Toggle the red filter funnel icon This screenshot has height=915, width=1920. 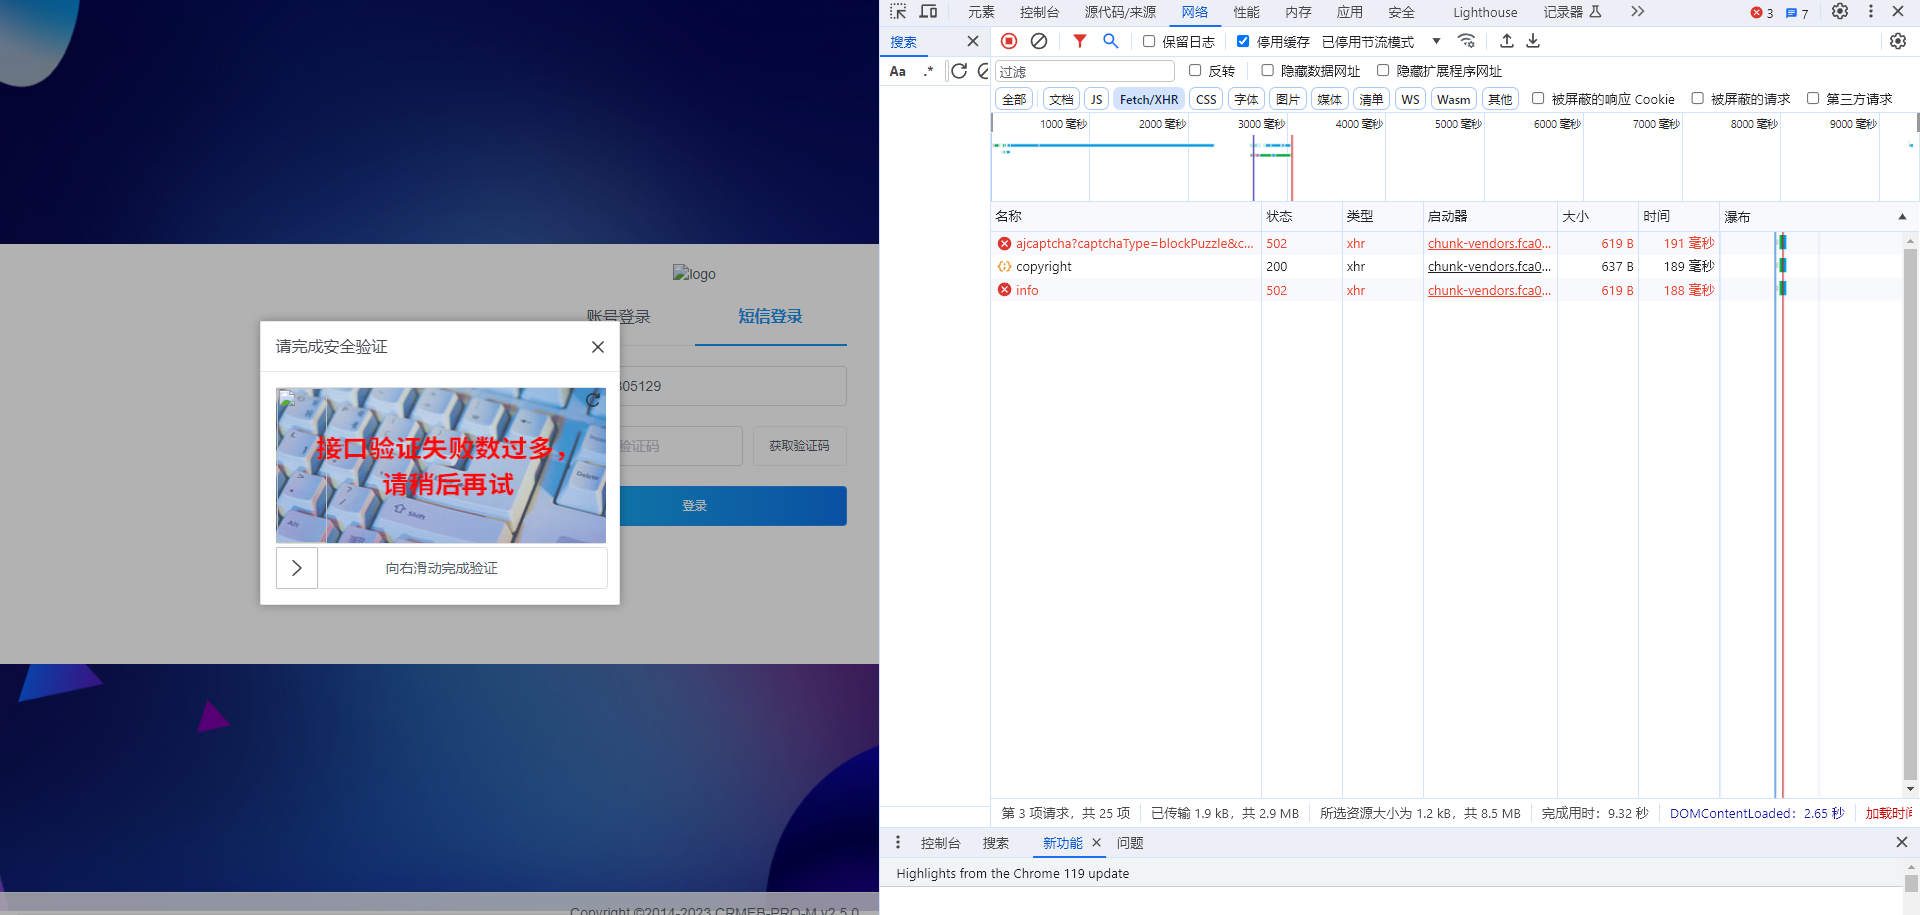click(x=1080, y=41)
